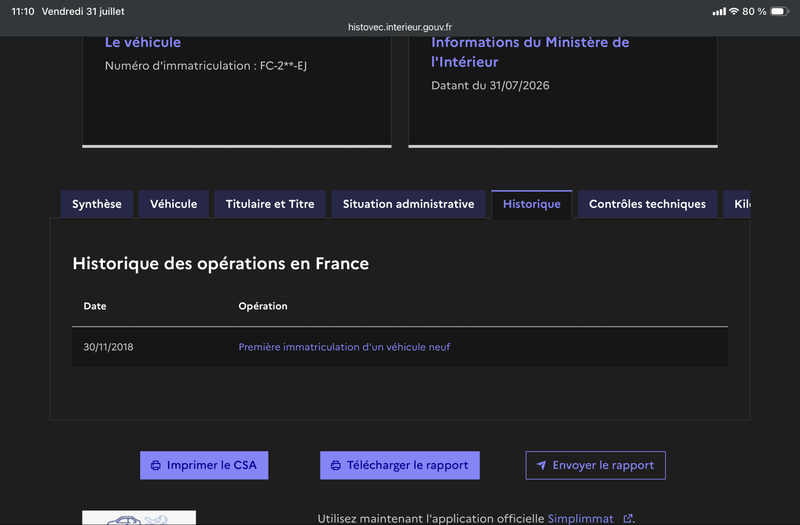Tap the histovec.interieur.gouv.fr address bar
Viewport: 800px width, 525px height.
[x=399, y=27]
